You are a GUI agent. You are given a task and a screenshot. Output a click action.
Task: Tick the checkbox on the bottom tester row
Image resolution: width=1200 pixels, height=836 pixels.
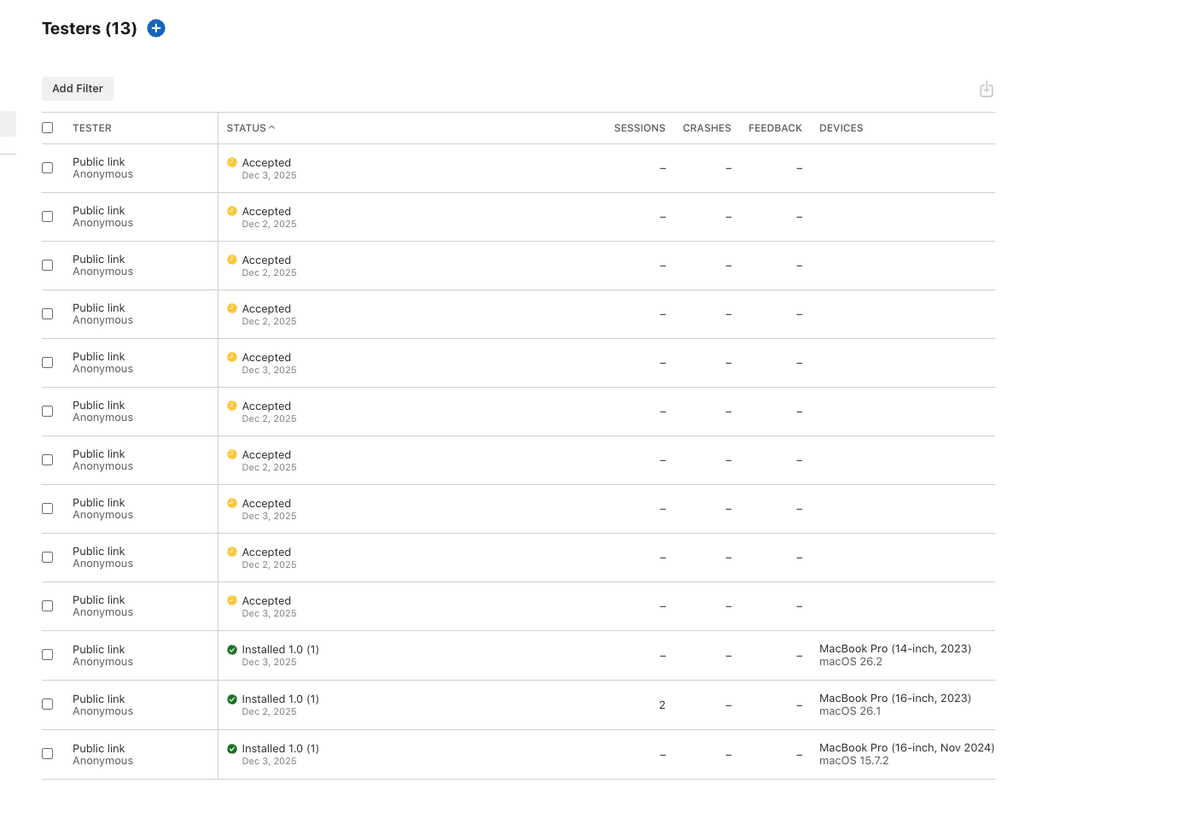pos(47,753)
